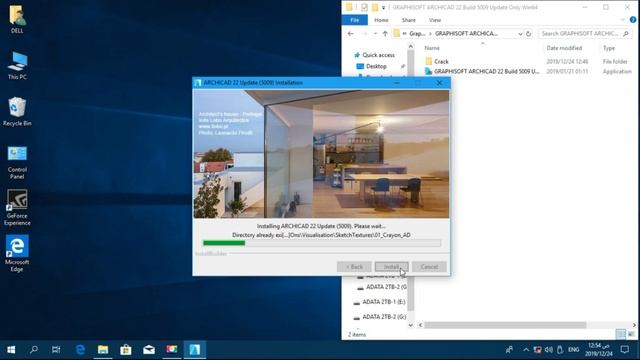Select the GeForce Experience desktop shortcut
Image resolution: width=640 pixels, height=360 pixels.
tap(17, 207)
